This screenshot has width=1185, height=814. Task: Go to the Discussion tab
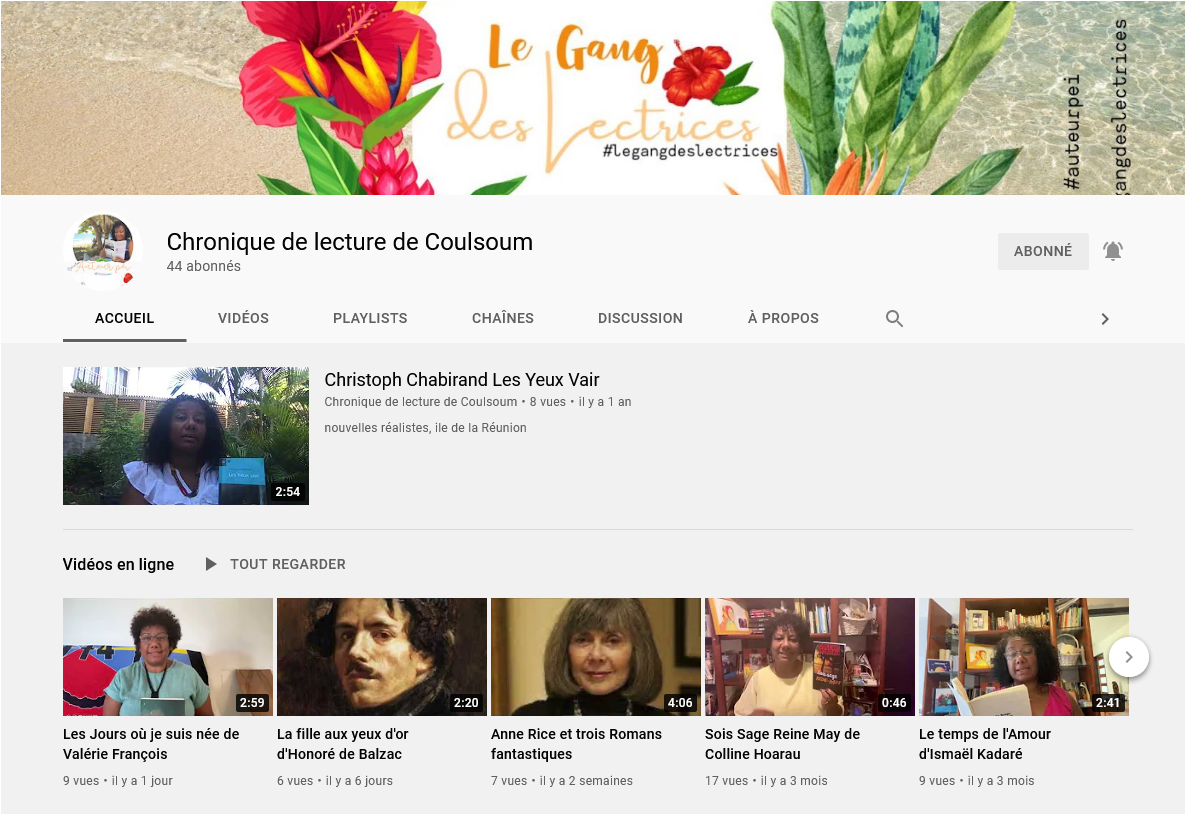640,318
